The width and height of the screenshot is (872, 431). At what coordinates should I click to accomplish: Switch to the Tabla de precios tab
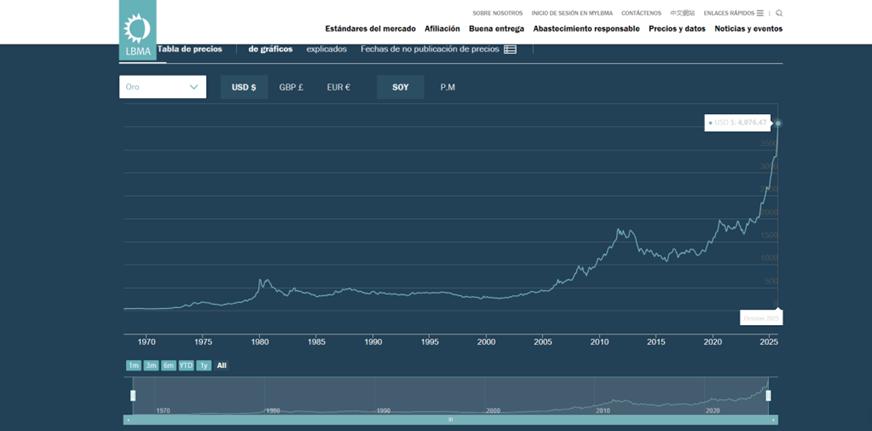(x=189, y=48)
